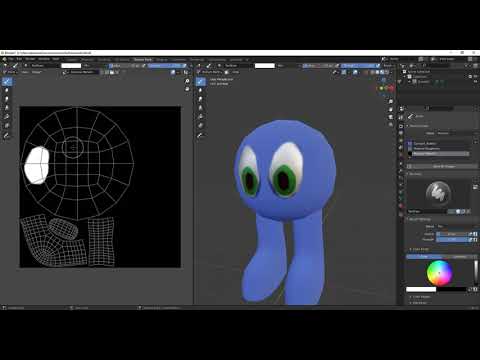Select the Mask tool in the image editor
The width and height of the screenshot is (480, 360).
pos(7,126)
